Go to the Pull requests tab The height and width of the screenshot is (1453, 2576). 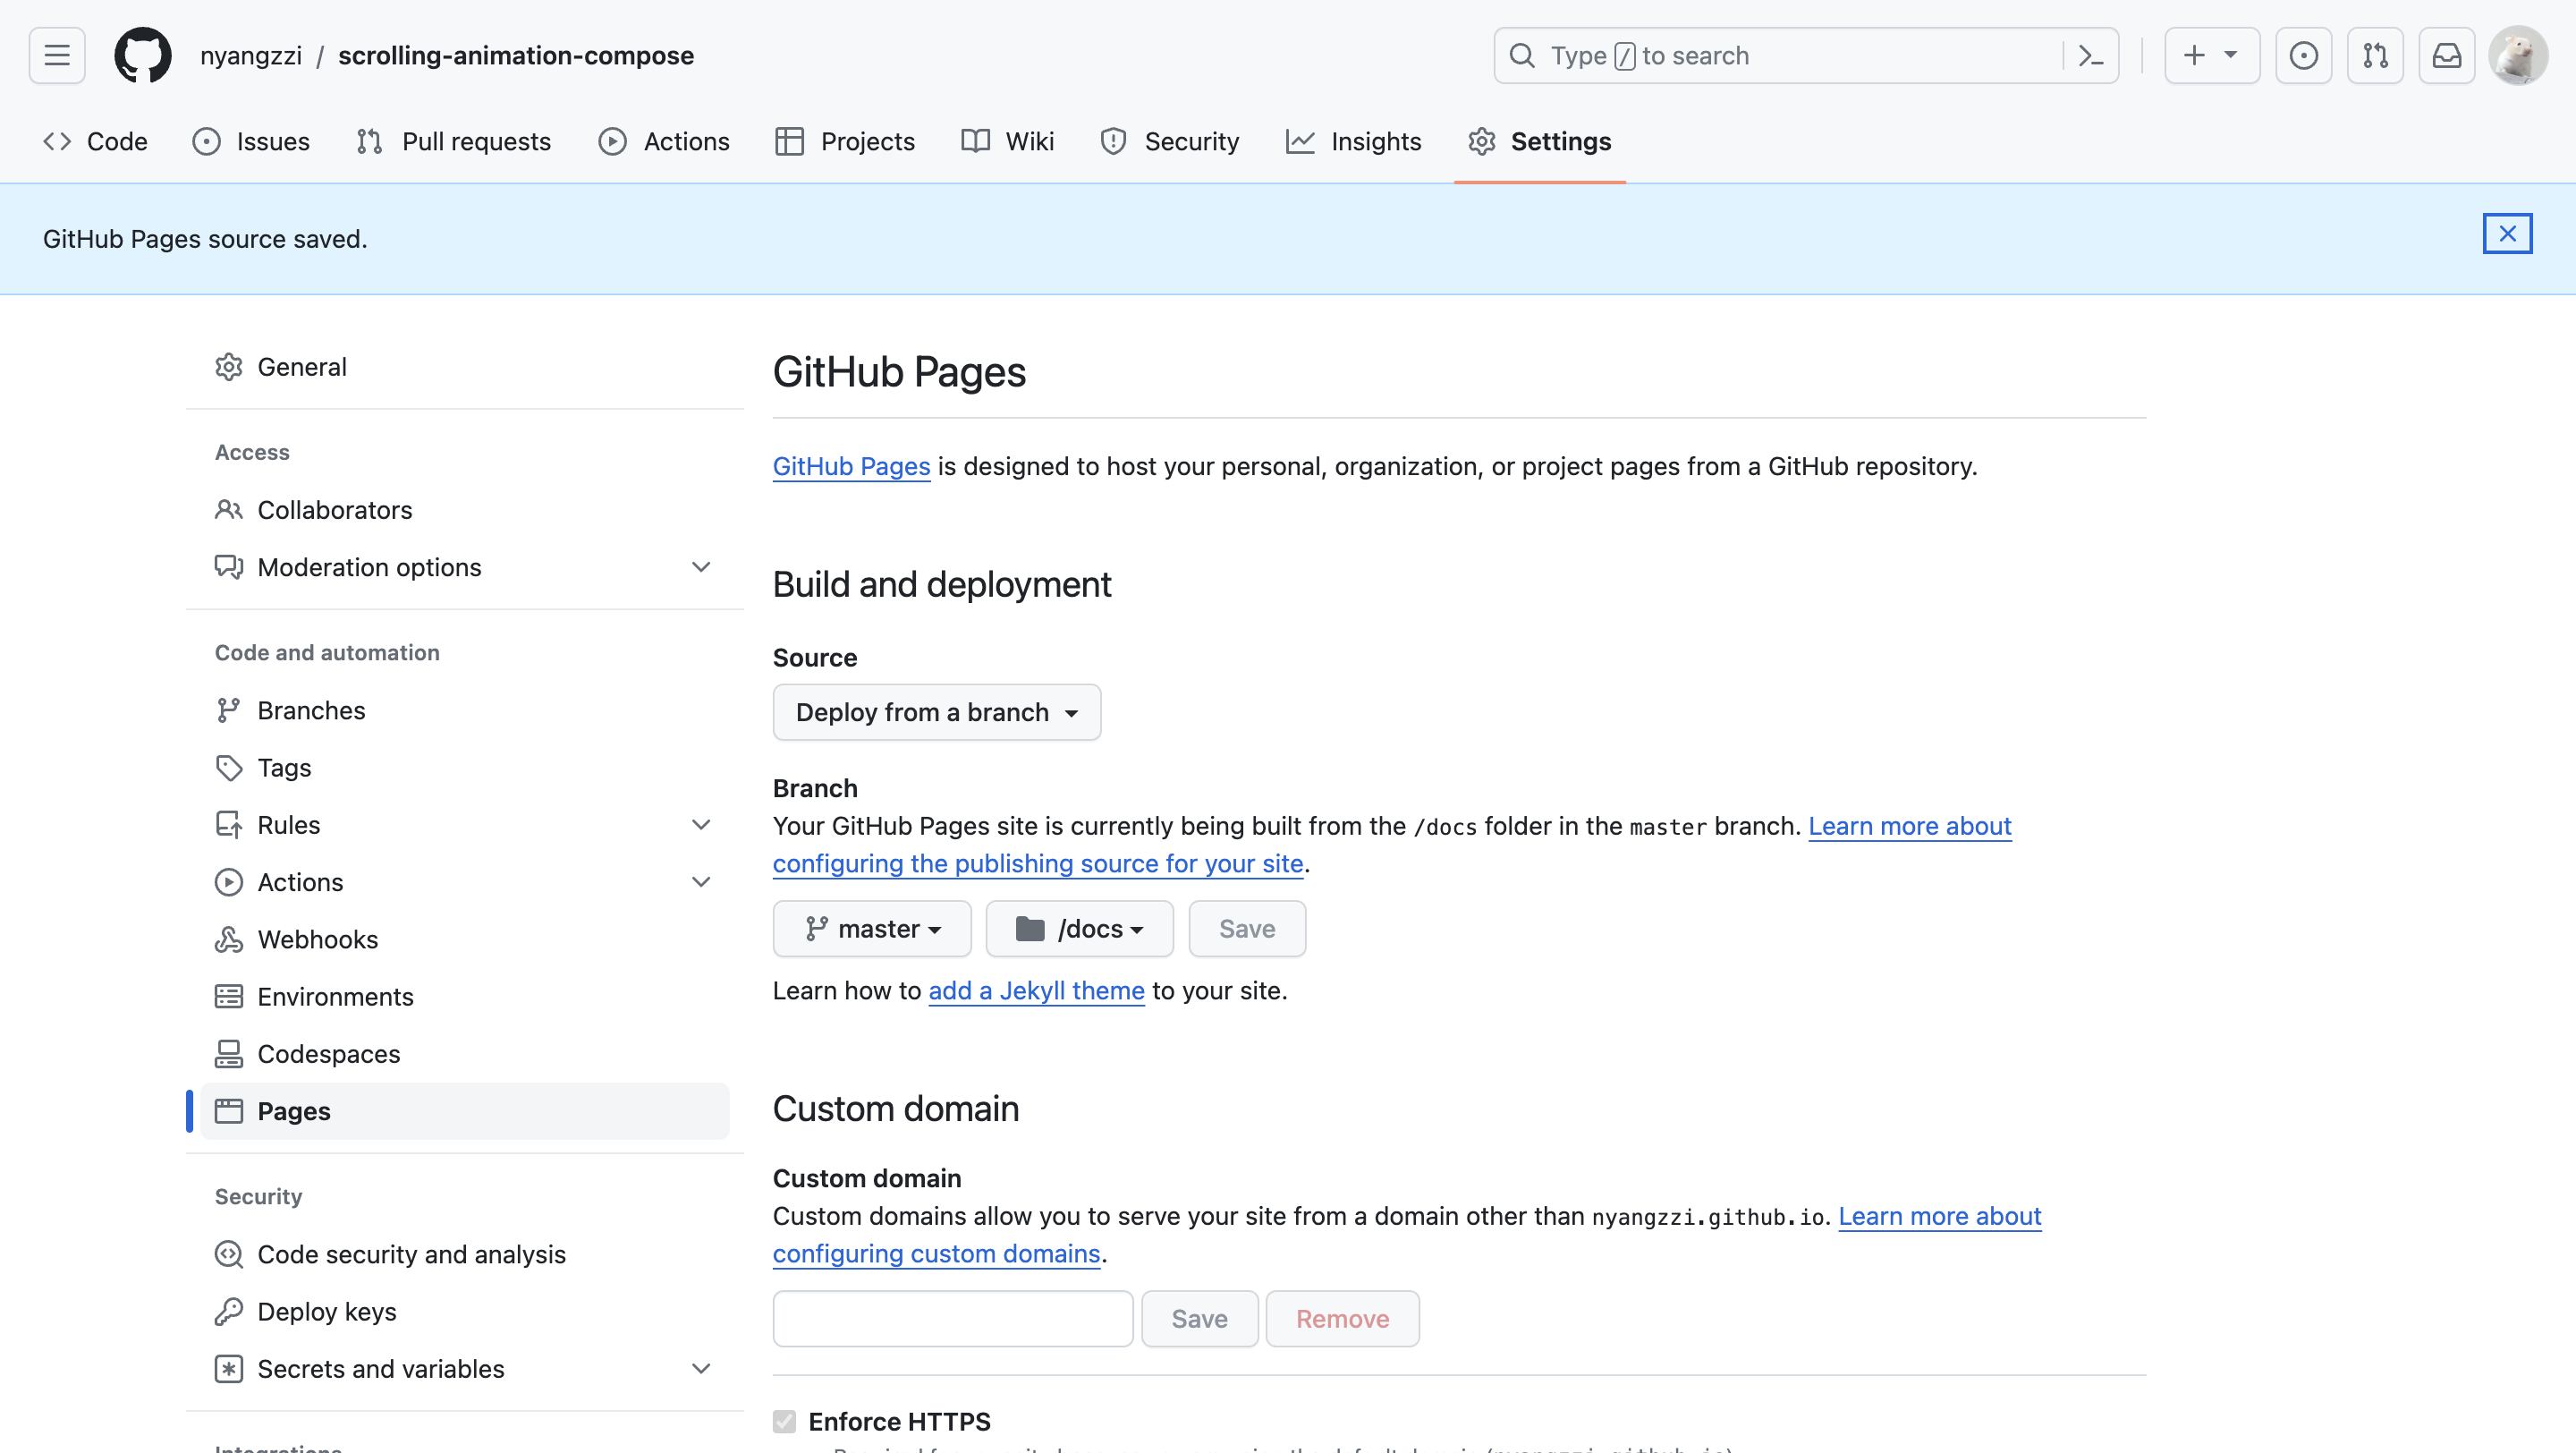pyautogui.click(x=453, y=142)
